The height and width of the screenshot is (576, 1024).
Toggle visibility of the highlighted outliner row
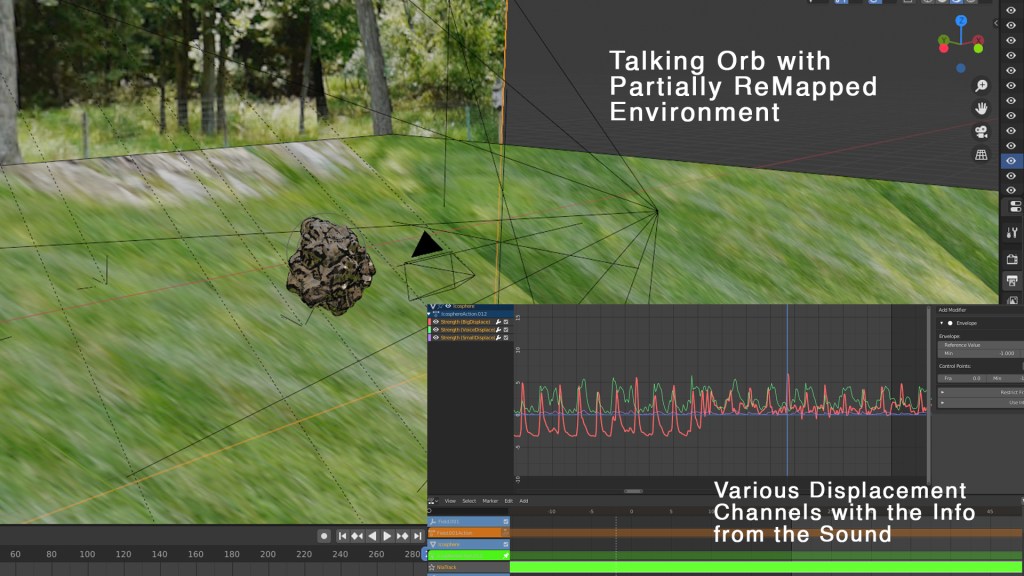point(1011,160)
